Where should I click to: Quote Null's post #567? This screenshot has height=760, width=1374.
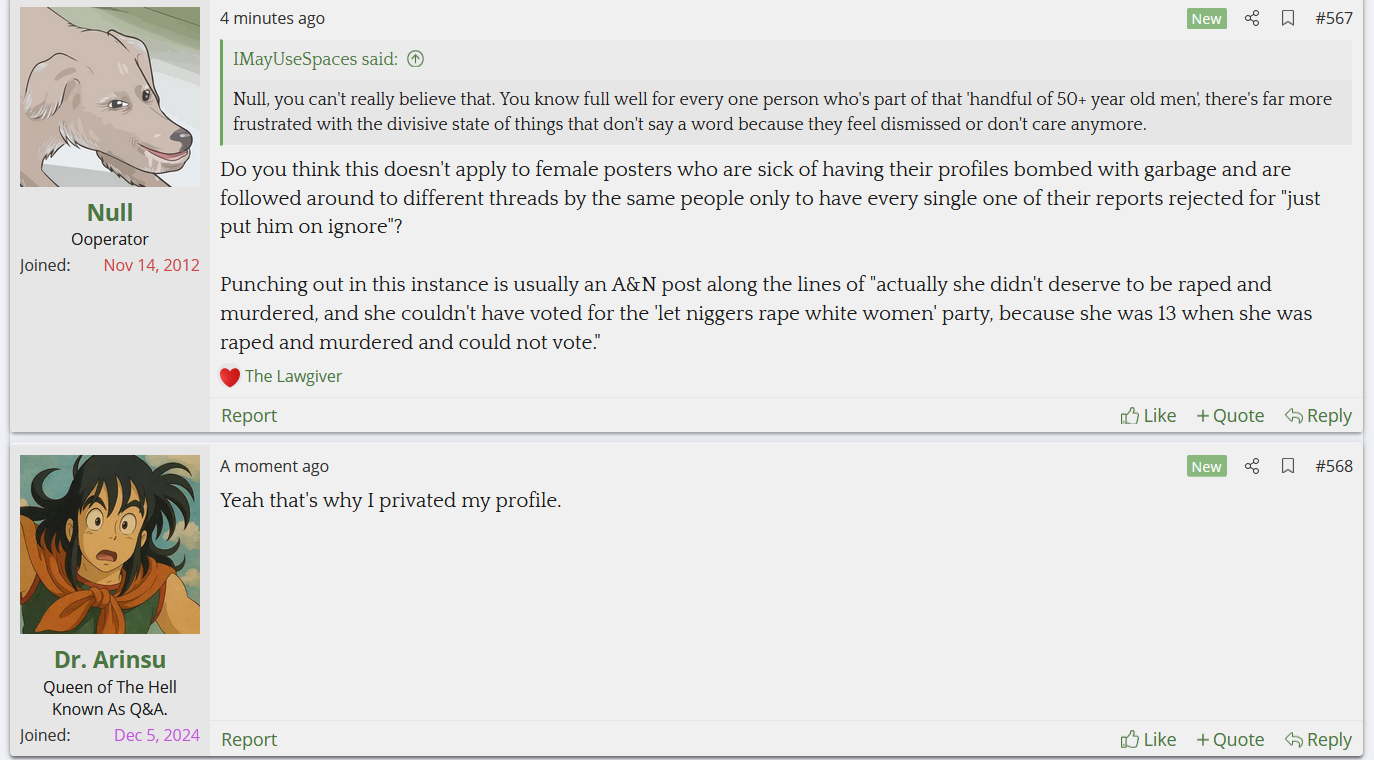coord(1230,415)
